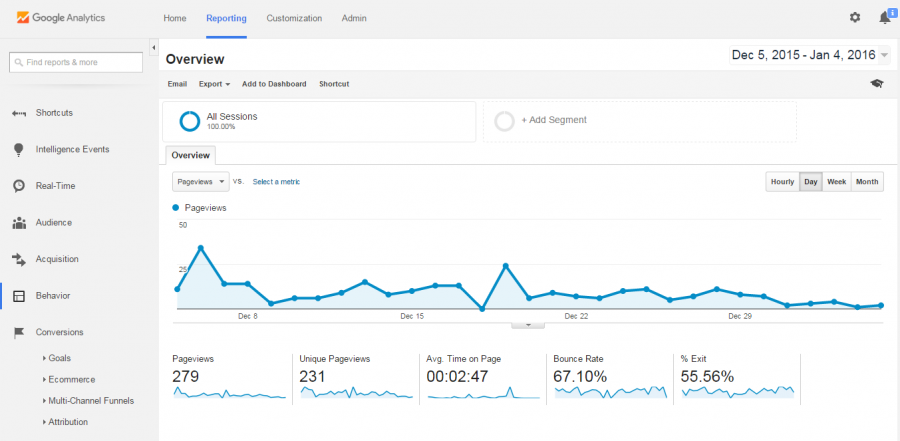Open the Pageviews metric dropdown
The image size is (900, 441).
(x=201, y=181)
